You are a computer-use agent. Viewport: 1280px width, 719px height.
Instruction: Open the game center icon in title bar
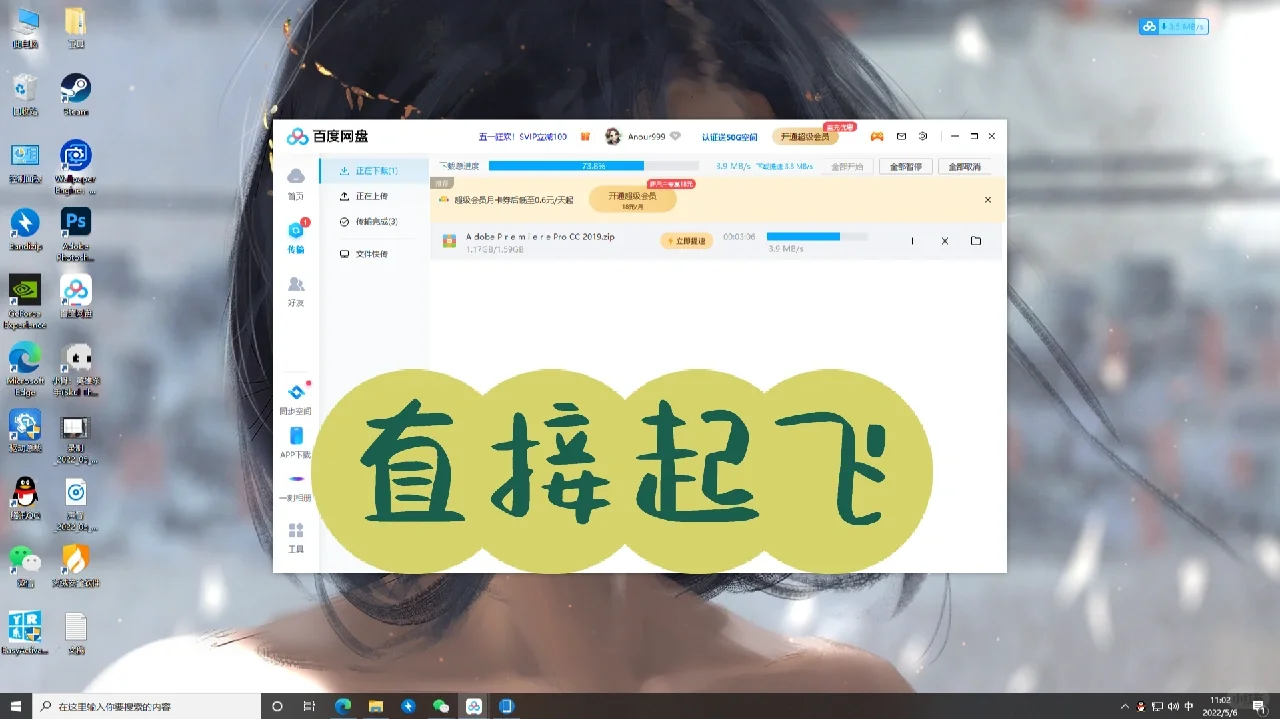(x=876, y=135)
